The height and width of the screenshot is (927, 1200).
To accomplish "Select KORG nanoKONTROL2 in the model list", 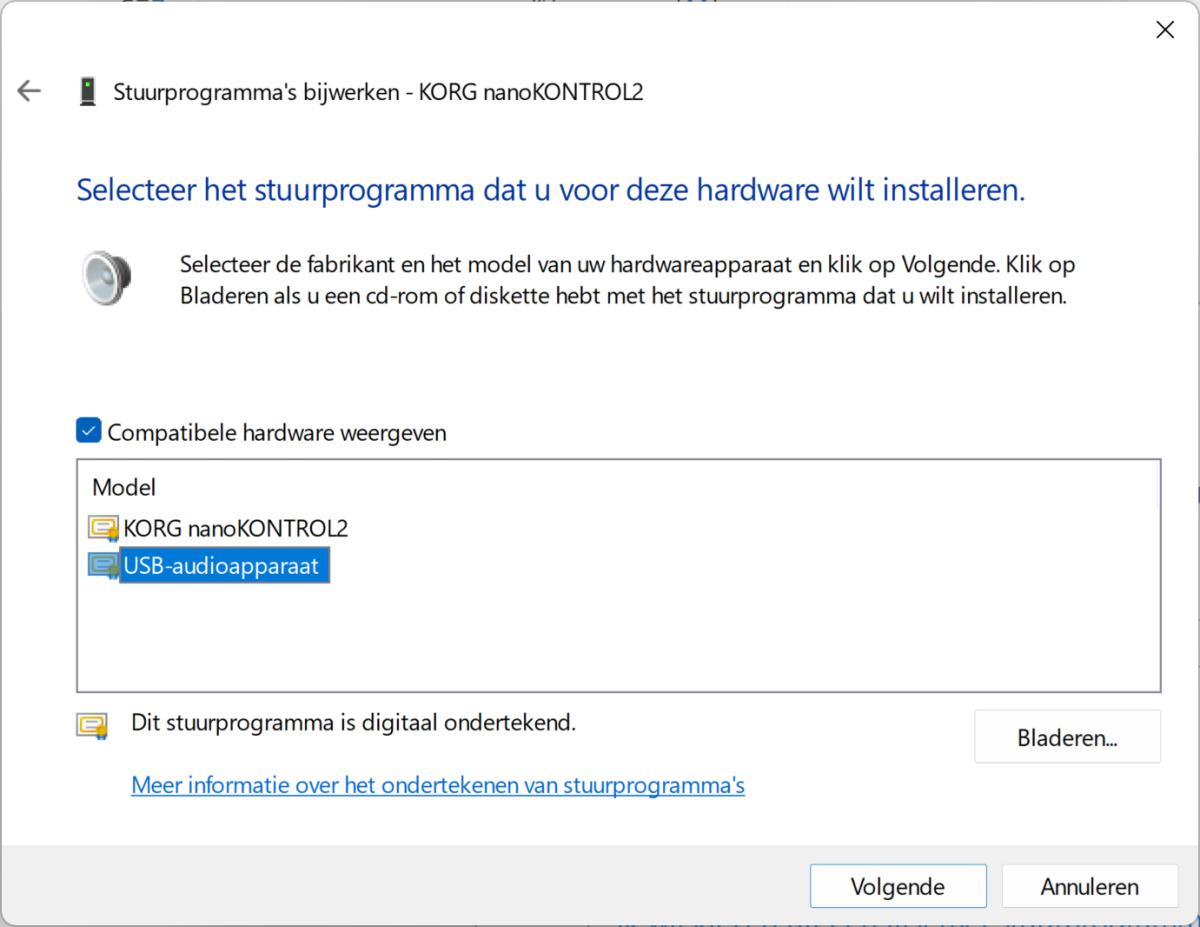I will coord(235,528).
